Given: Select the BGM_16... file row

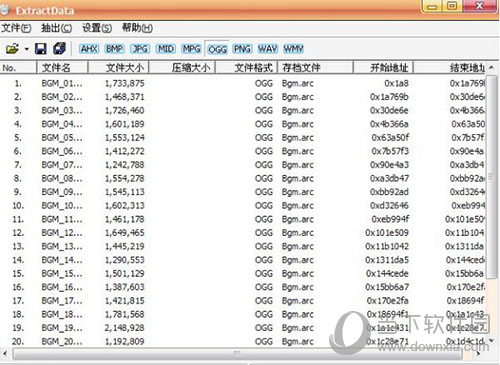Looking at the screenshot, I should [243, 287].
